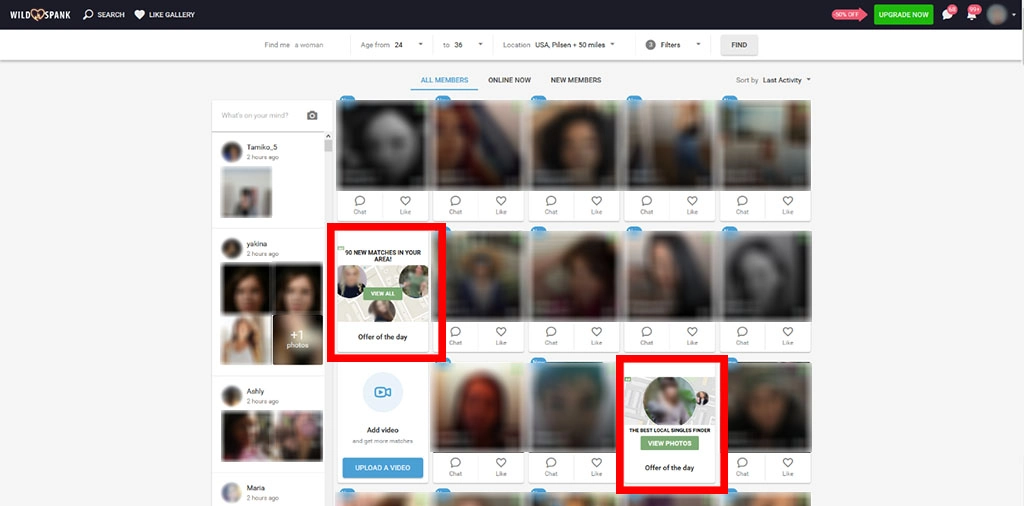Click Offer of the day under singles finder
The height and width of the screenshot is (506, 1024).
(x=669, y=467)
